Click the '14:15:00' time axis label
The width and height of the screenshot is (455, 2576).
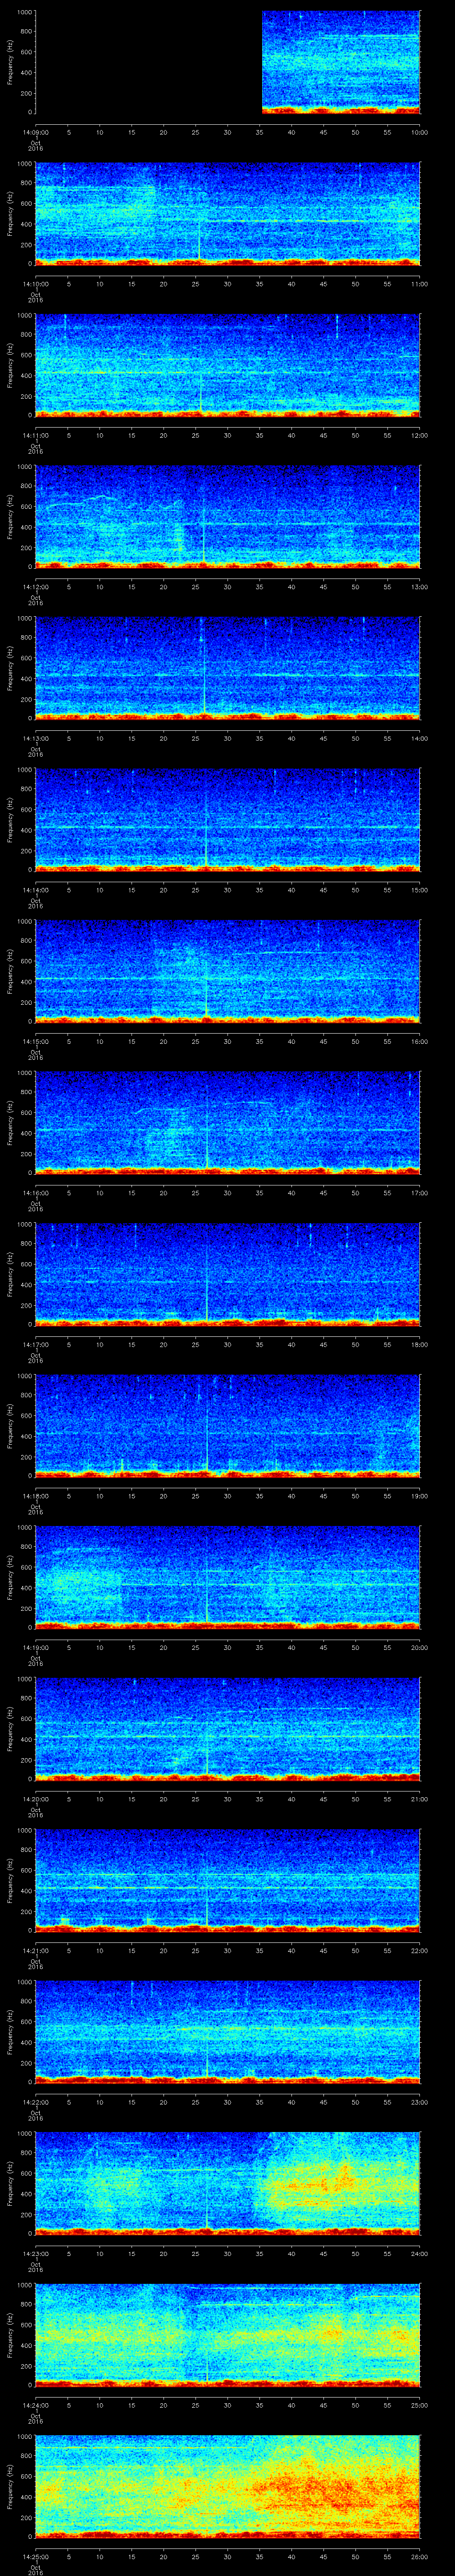pos(35,1041)
